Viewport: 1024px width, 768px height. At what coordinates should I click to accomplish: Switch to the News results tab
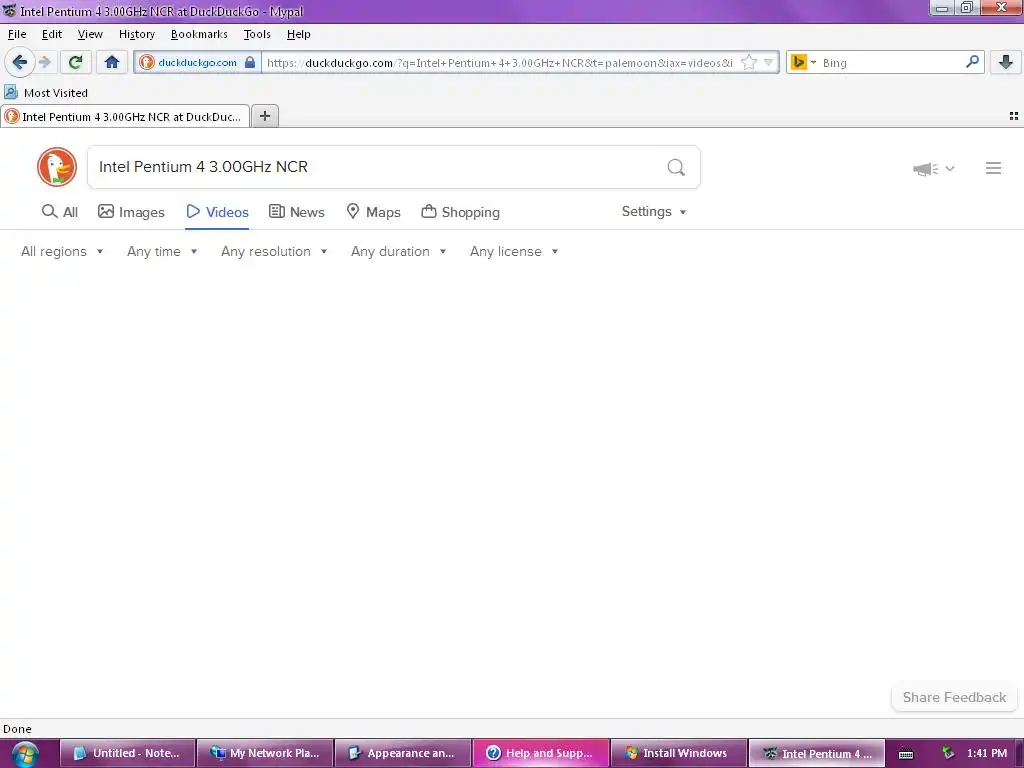tap(296, 212)
